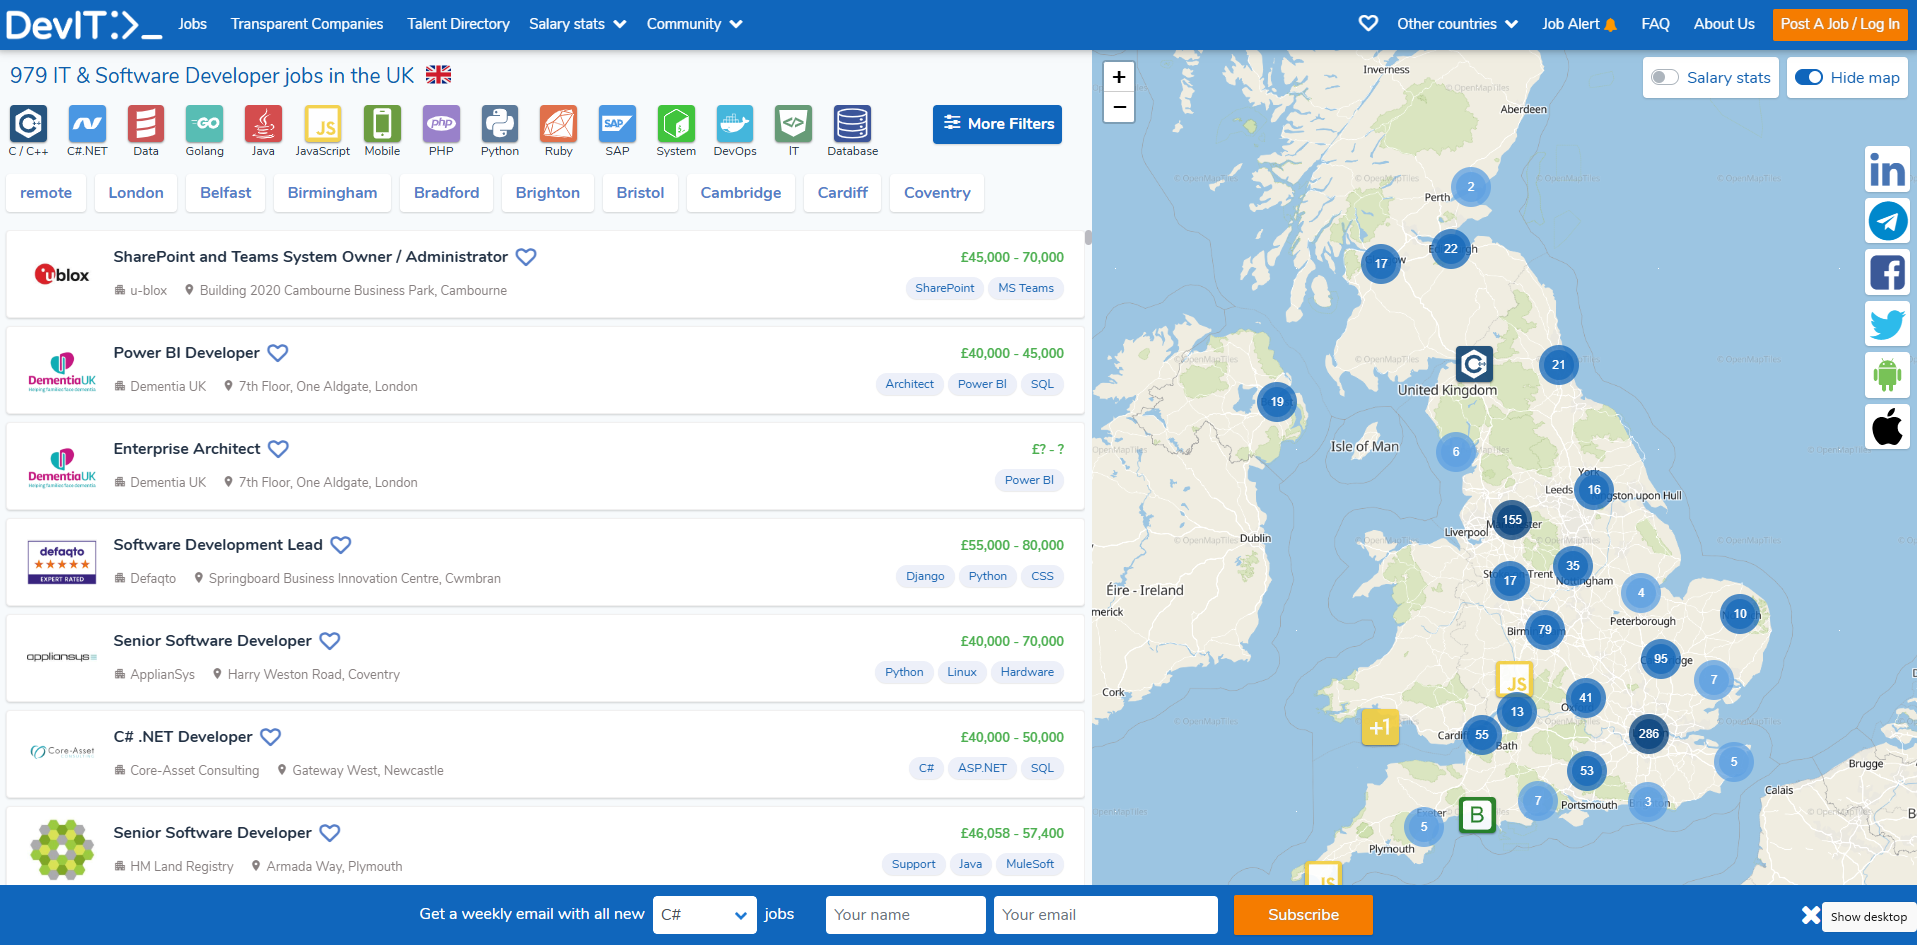Favorite the SharePoint and Teams System Owner job
Image resolution: width=1917 pixels, height=945 pixels.
coord(526,257)
